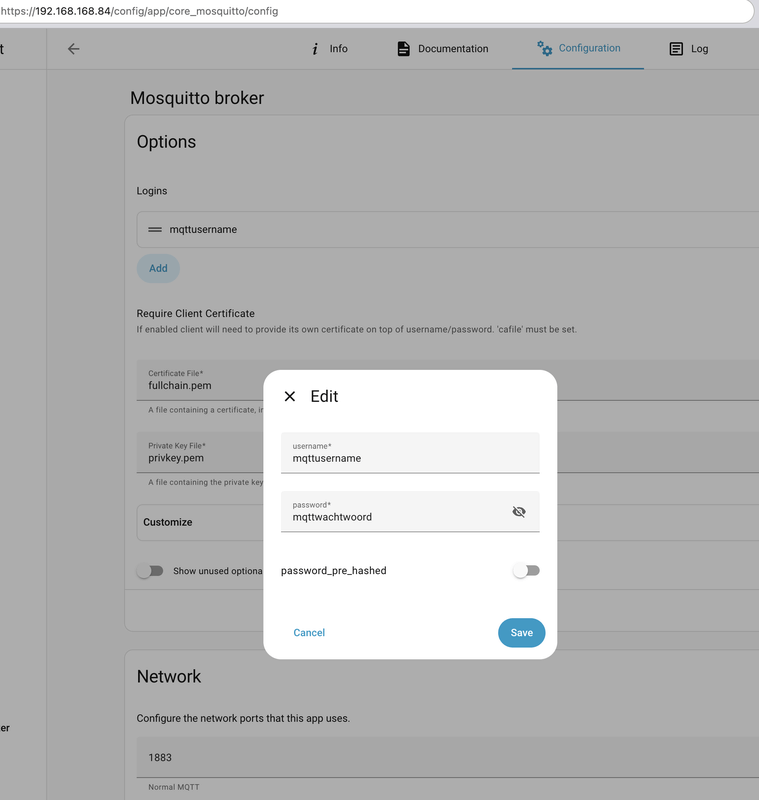This screenshot has height=800, width=759.
Task: Open the Documentation tab
Action: (443, 48)
